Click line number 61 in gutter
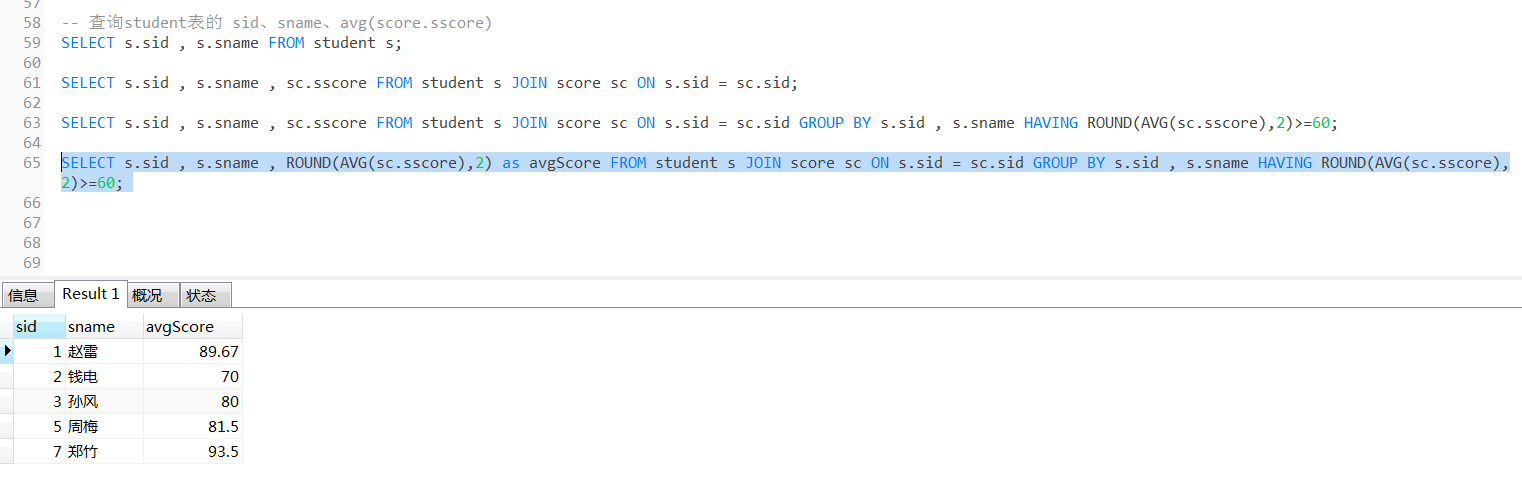1522x484 pixels. (x=31, y=82)
